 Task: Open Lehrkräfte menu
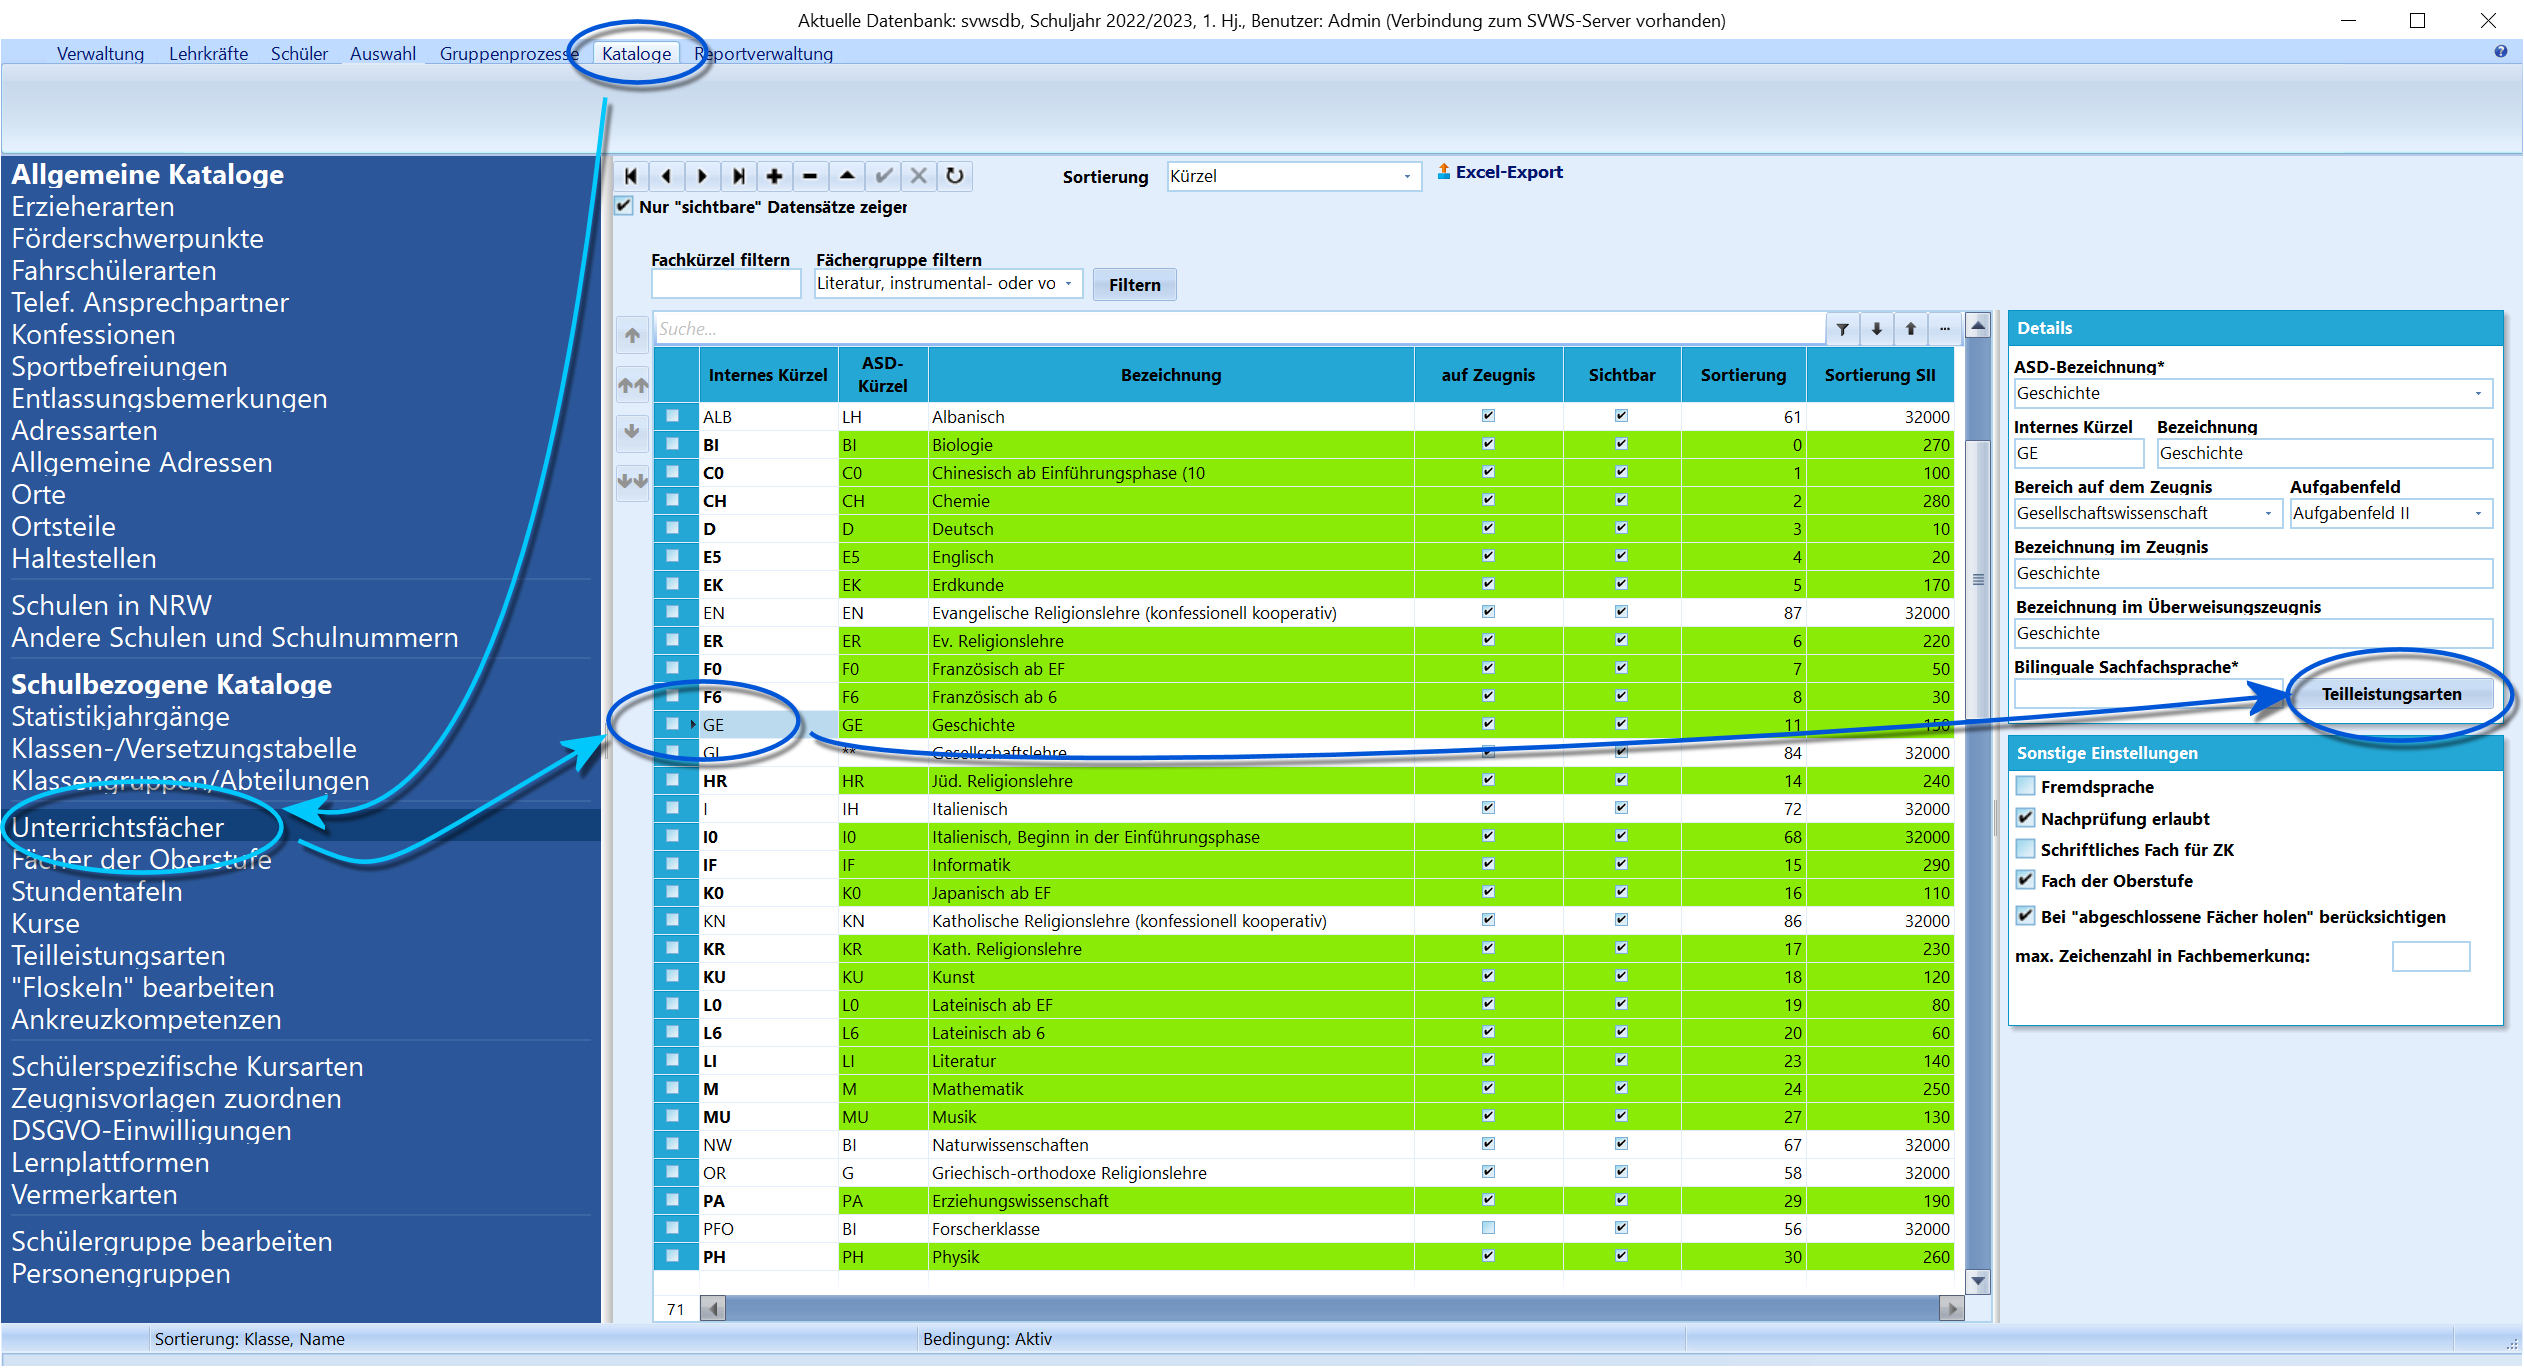208,54
